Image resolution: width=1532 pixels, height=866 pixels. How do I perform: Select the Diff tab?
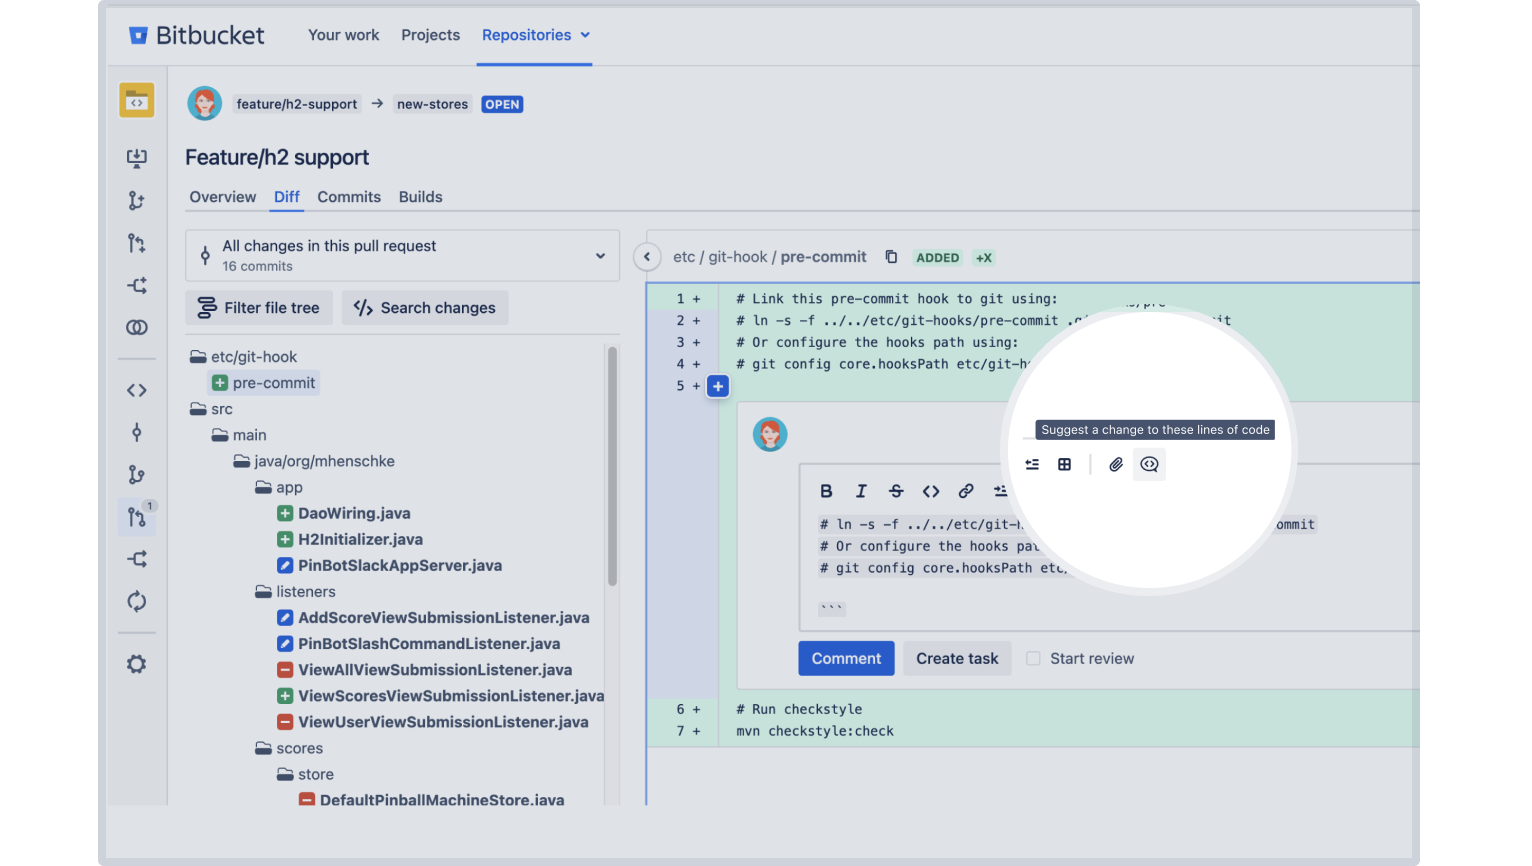[x=287, y=197]
